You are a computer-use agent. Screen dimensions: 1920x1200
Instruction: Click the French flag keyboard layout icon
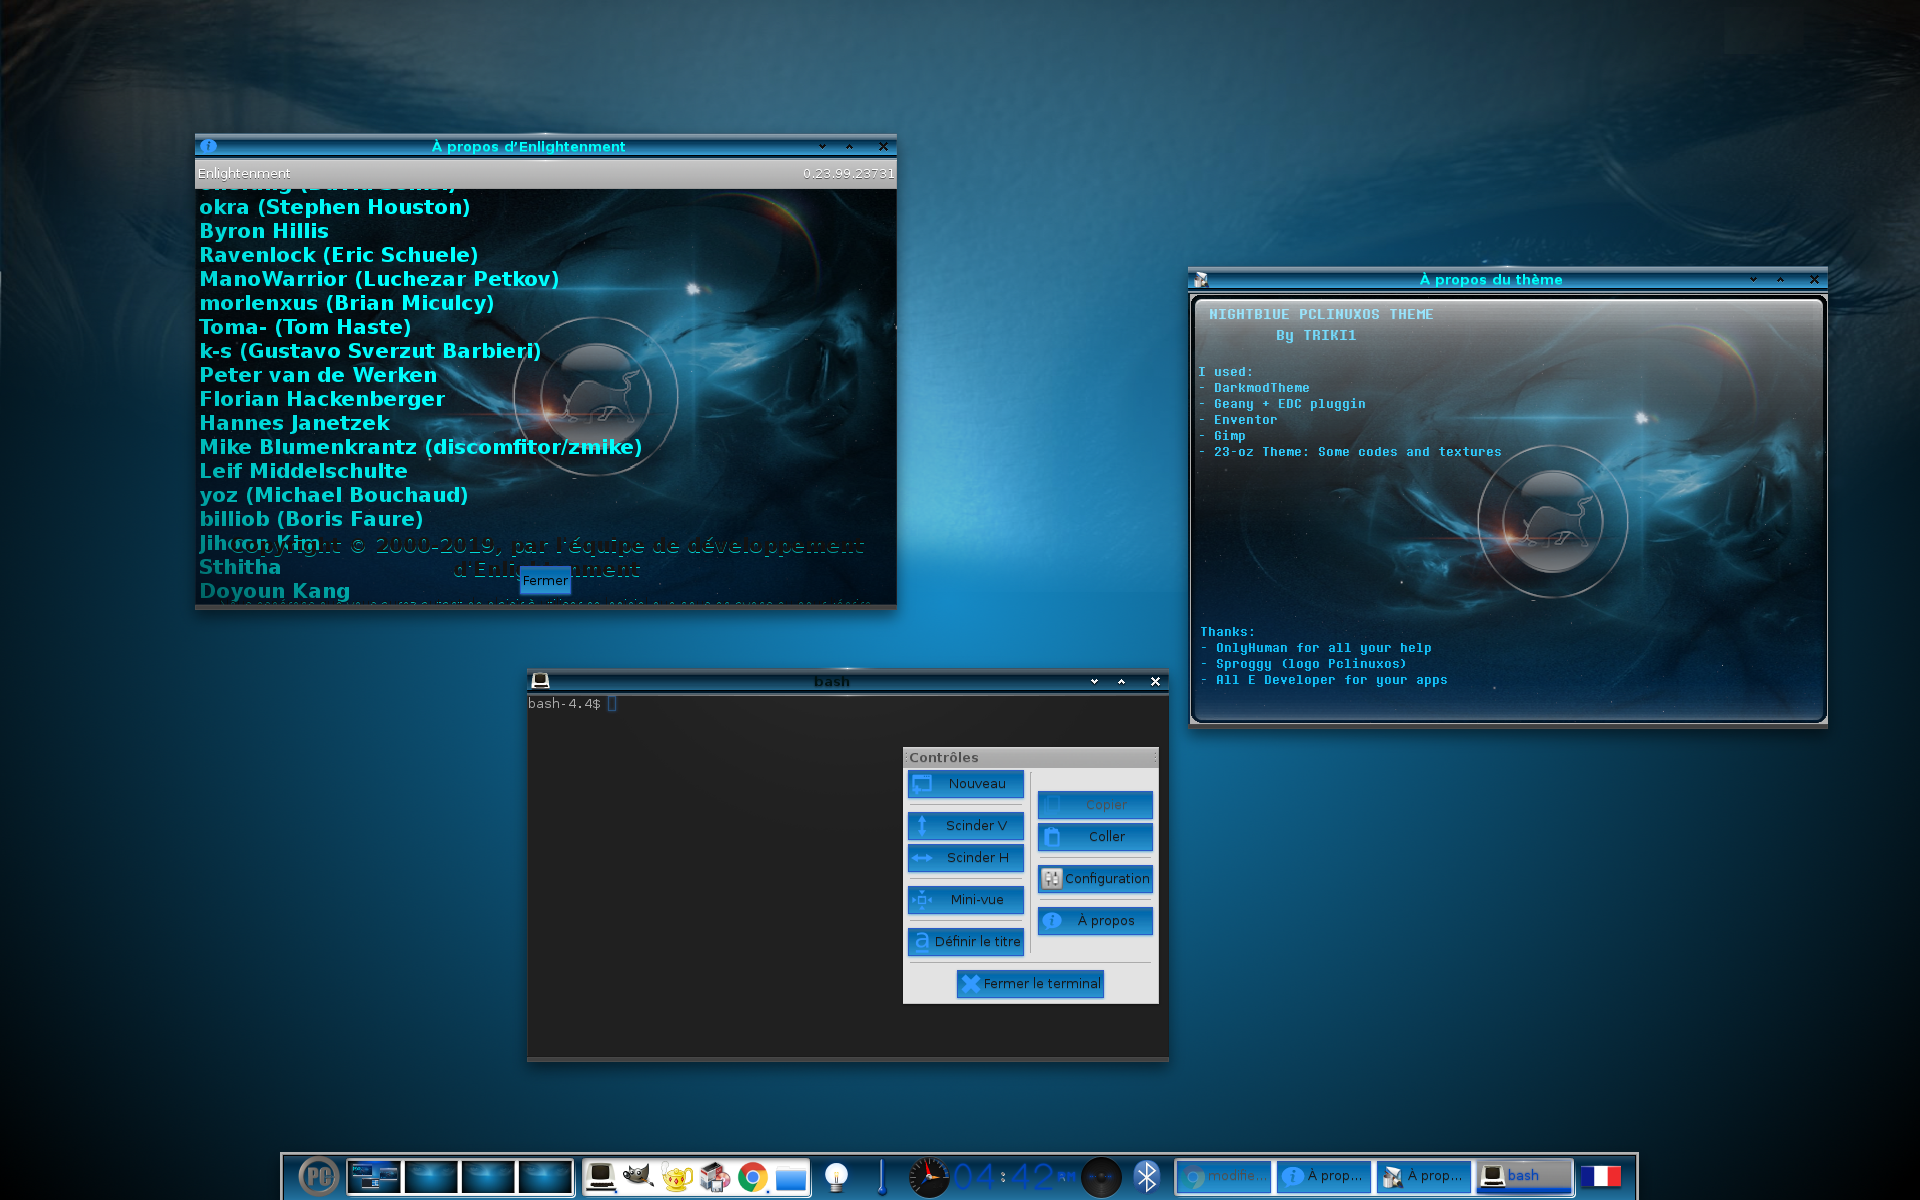click(1601, 1176)
